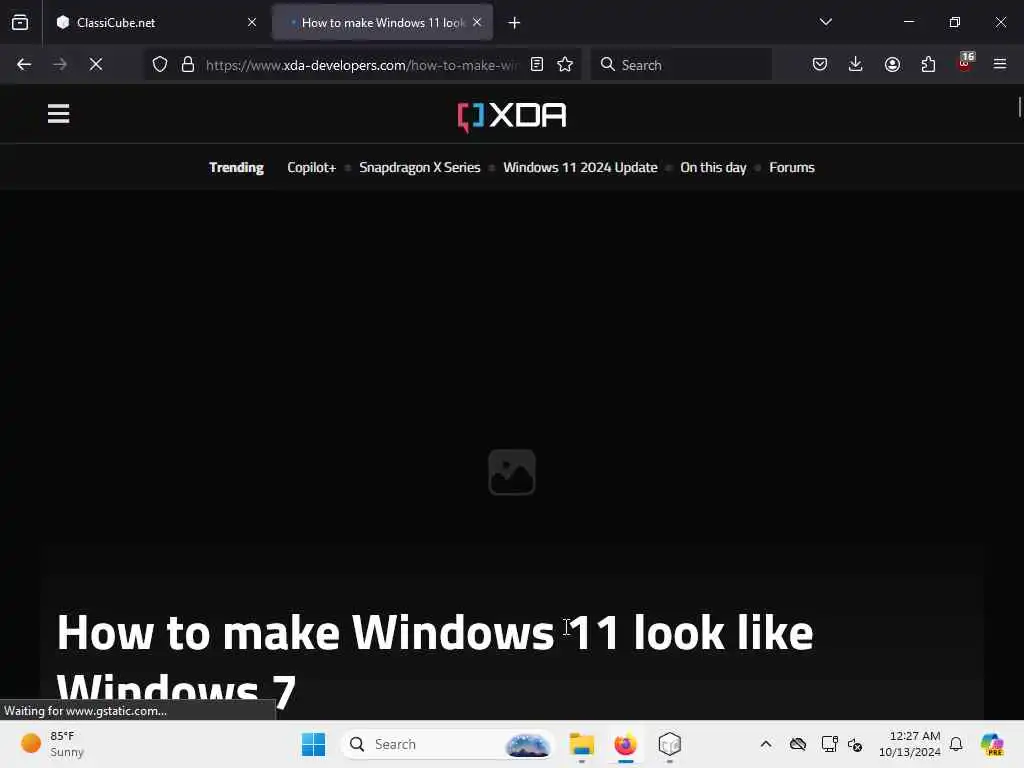
Task: Open the Downloads panel
Action: [x=856, y=65]
